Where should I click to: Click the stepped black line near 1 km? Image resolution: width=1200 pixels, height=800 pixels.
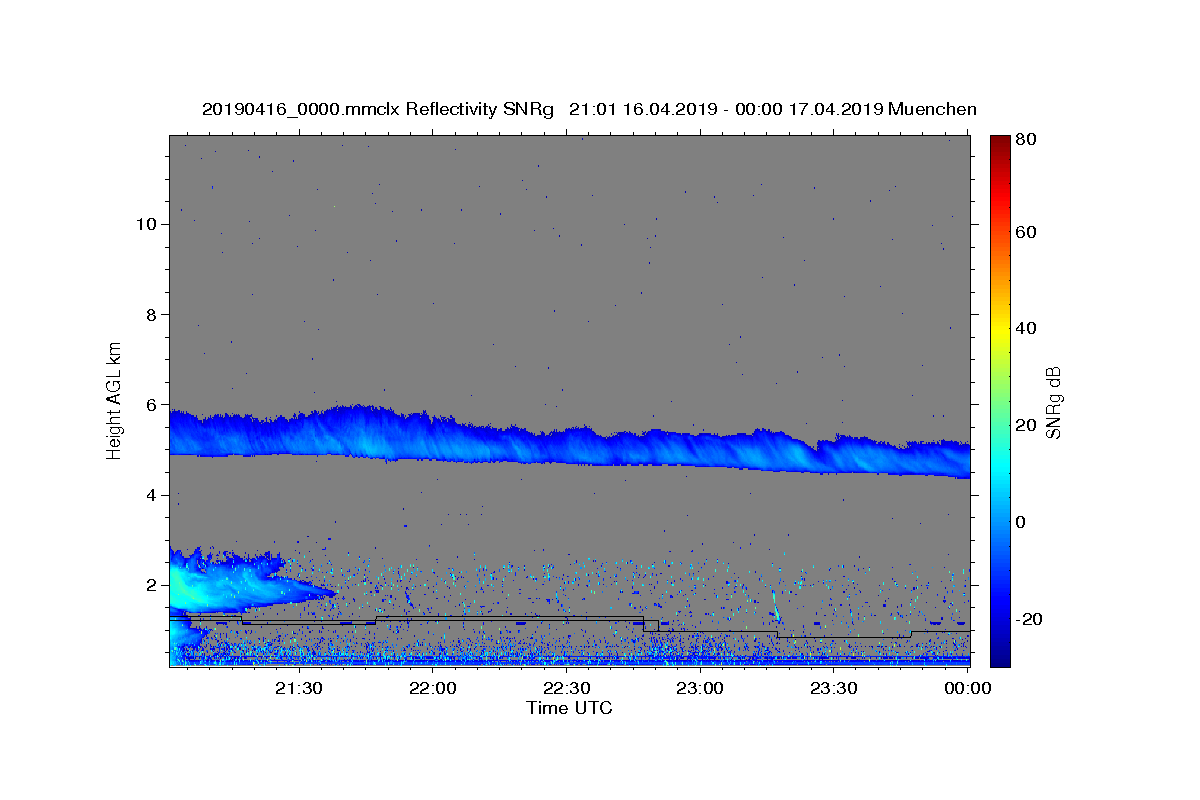[569, 625]
